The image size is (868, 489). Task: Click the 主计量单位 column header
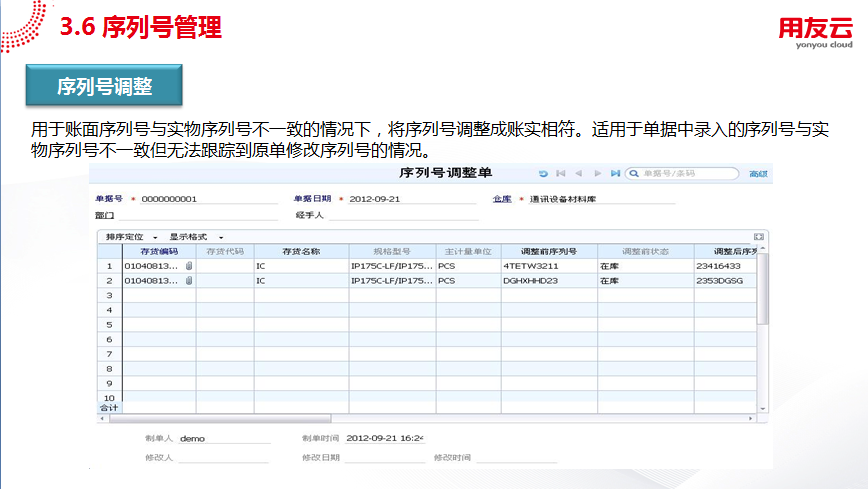click(468, 251)
